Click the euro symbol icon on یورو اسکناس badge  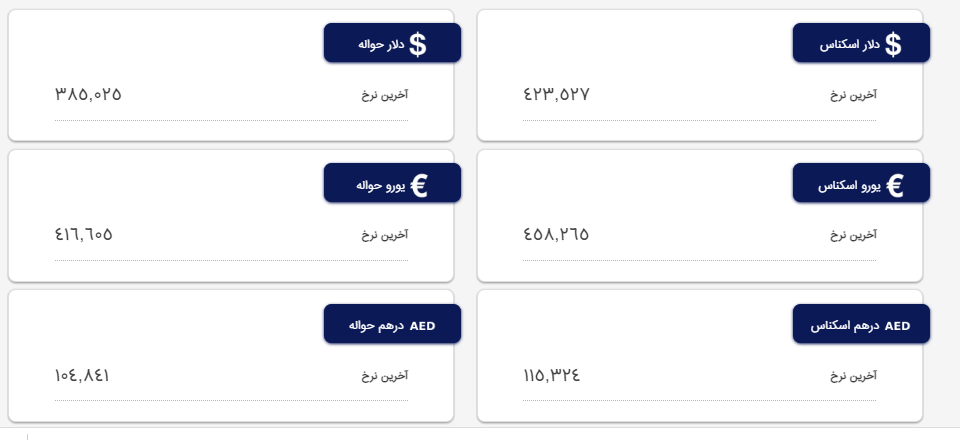[x=895, y=185]
